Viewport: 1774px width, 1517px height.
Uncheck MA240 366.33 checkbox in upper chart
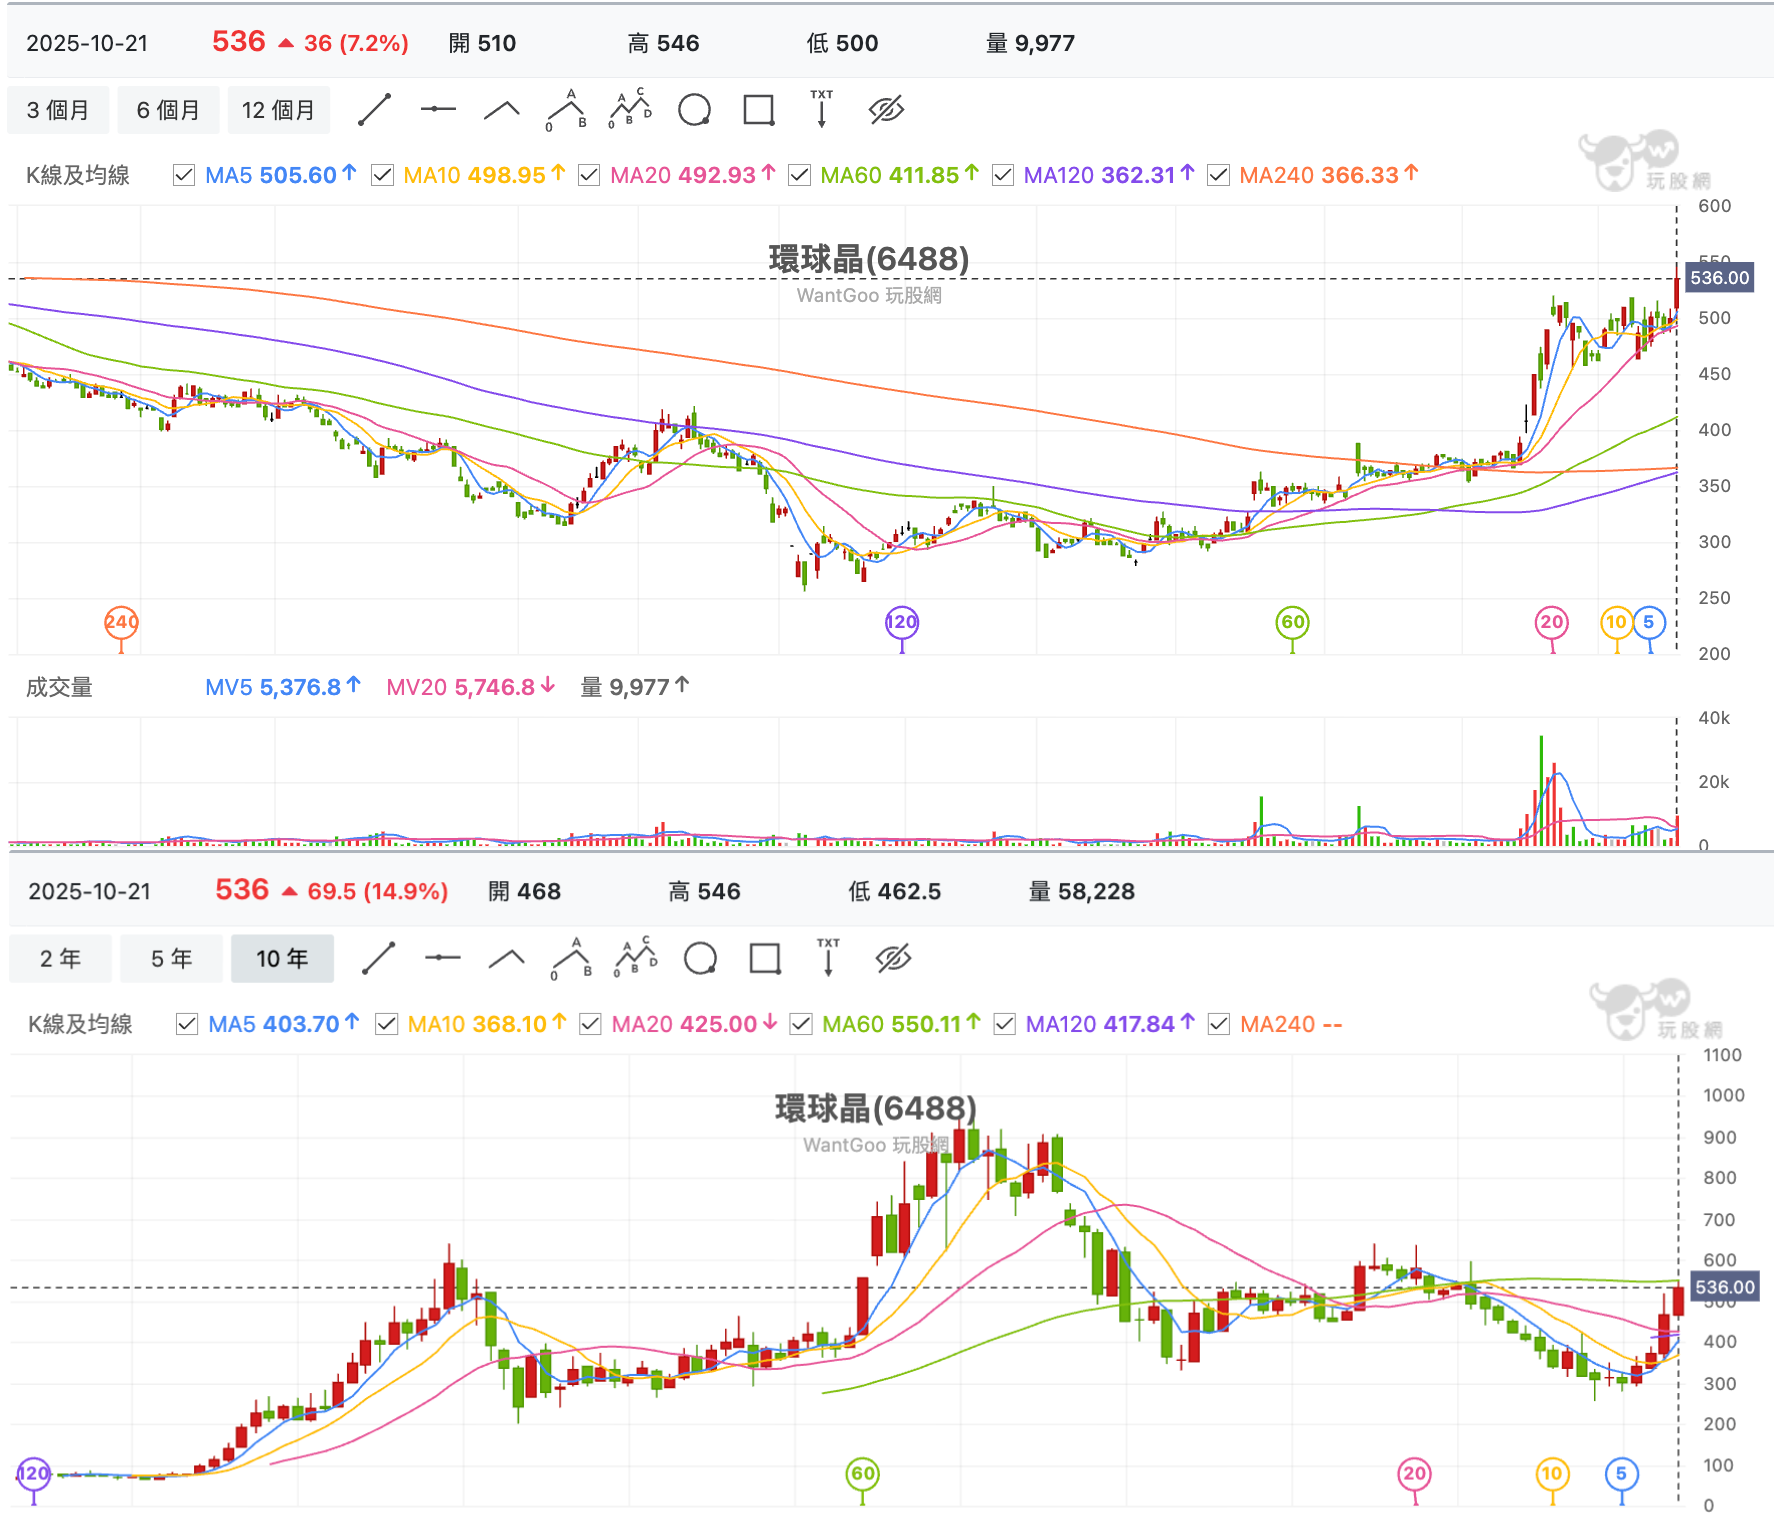(x=1218, y=175)
